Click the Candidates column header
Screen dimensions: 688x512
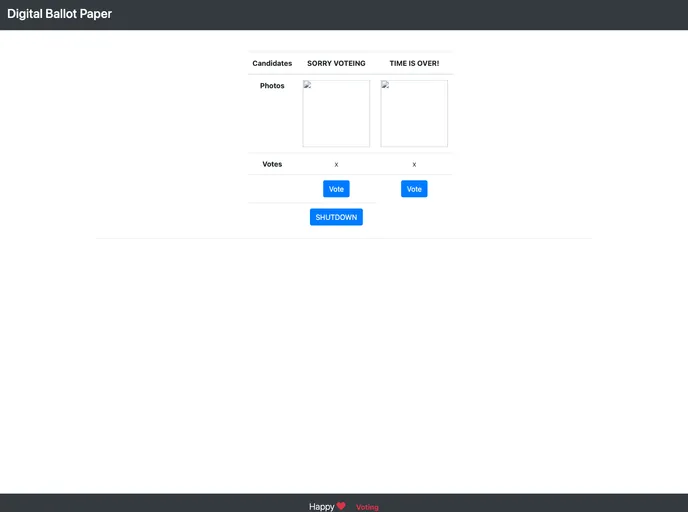click(x=272, y=63)
